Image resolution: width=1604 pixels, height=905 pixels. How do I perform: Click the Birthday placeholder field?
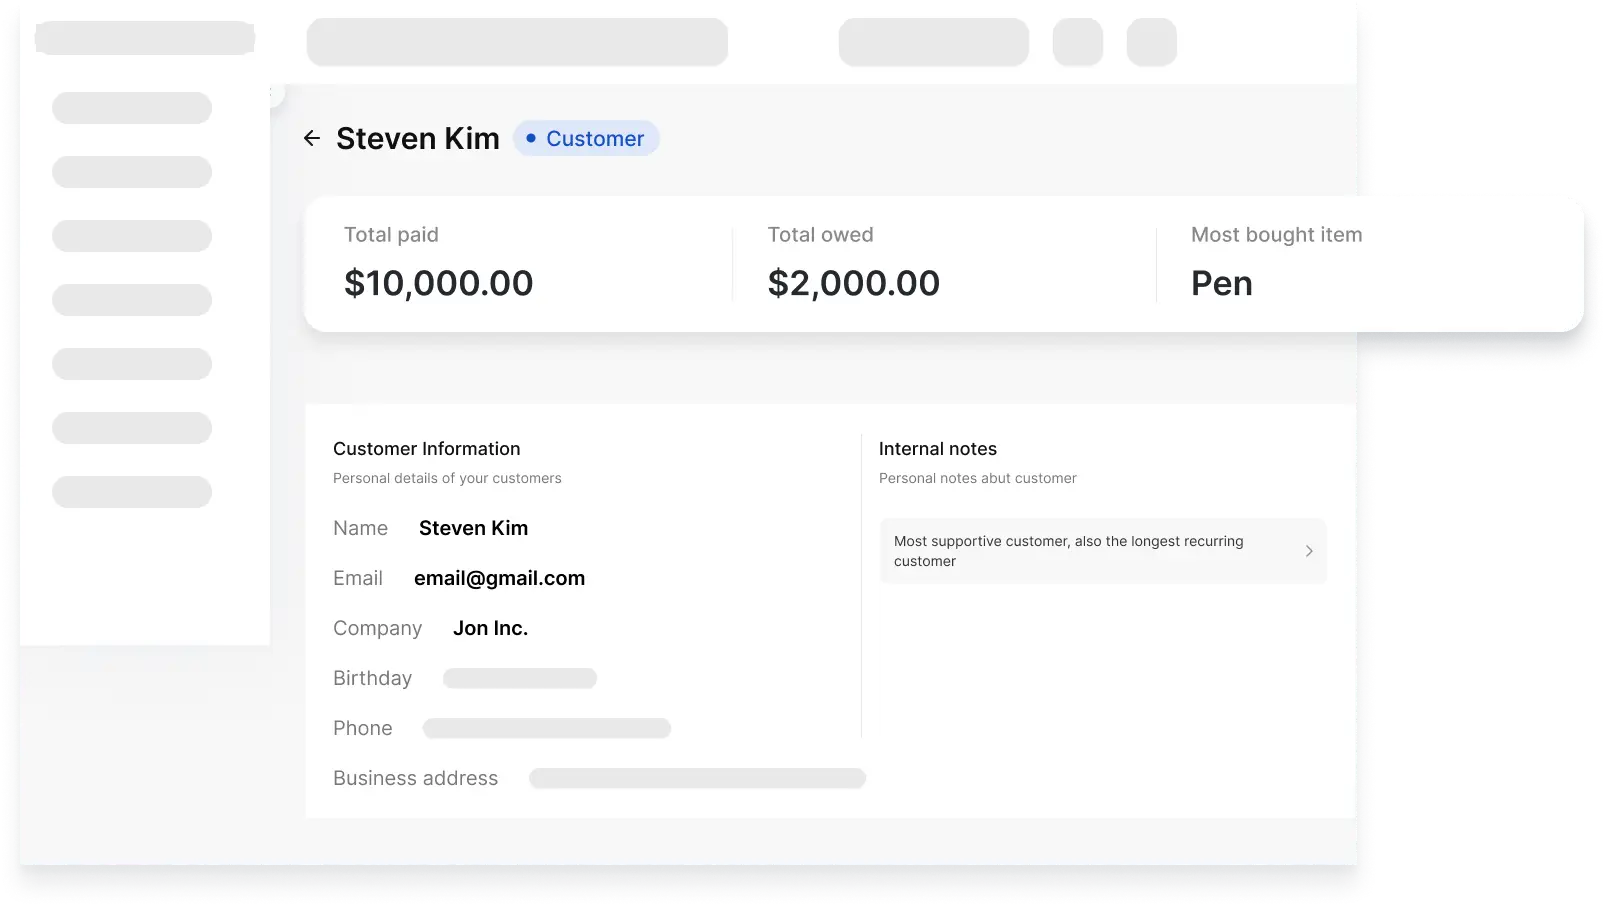click(x=519, y=678)
